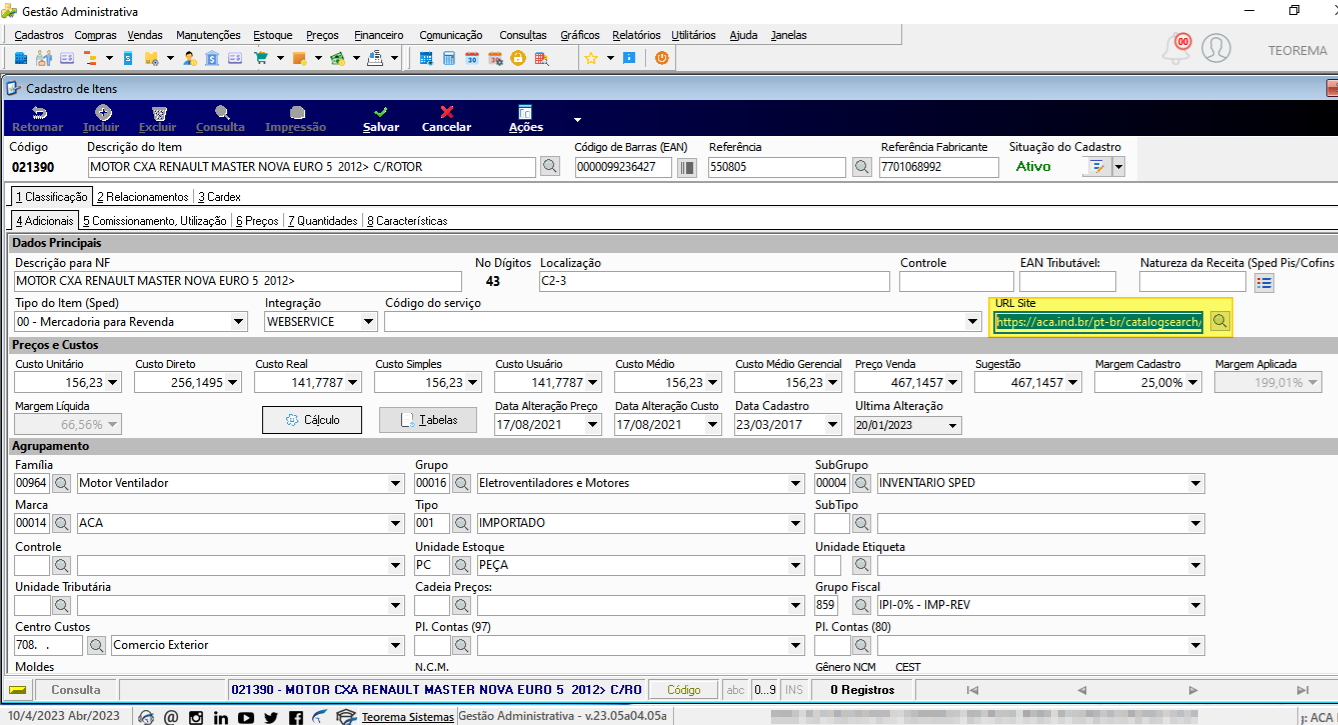
Task: Click the orange power icon in toolbar
Action: [661, 58]
